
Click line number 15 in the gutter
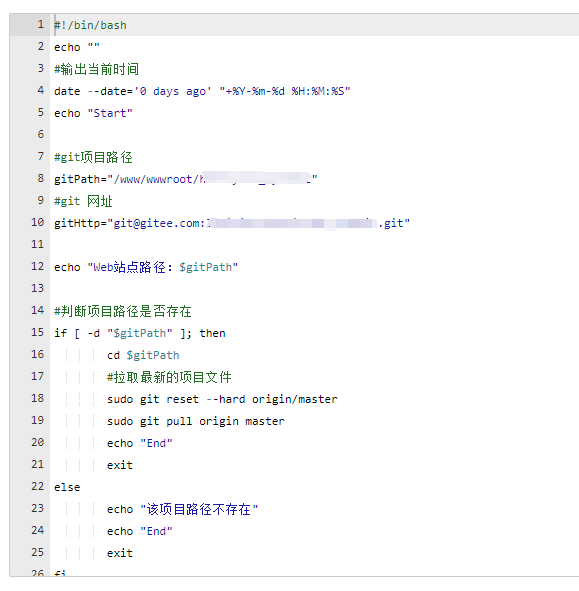[38, 332]
